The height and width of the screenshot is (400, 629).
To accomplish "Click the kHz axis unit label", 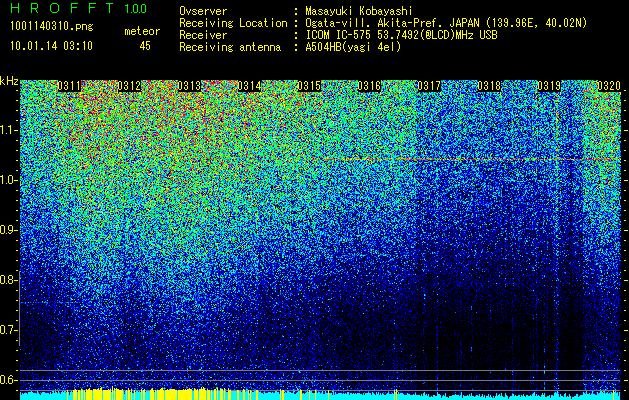I will coord(9,81).
